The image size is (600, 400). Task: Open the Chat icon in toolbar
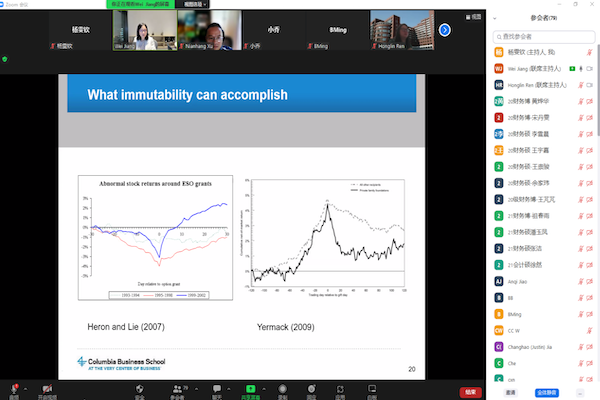click(x=218, y=387)
